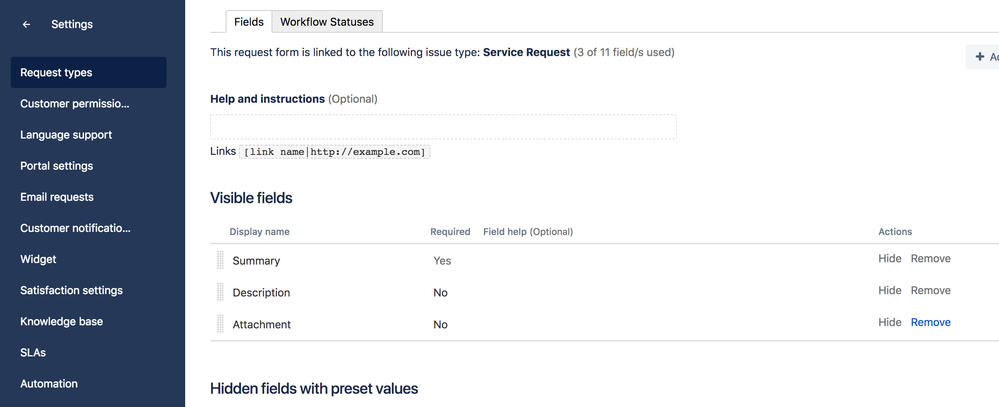Hide the Summary field
999x407 pixels.
[x=890, y=258]
